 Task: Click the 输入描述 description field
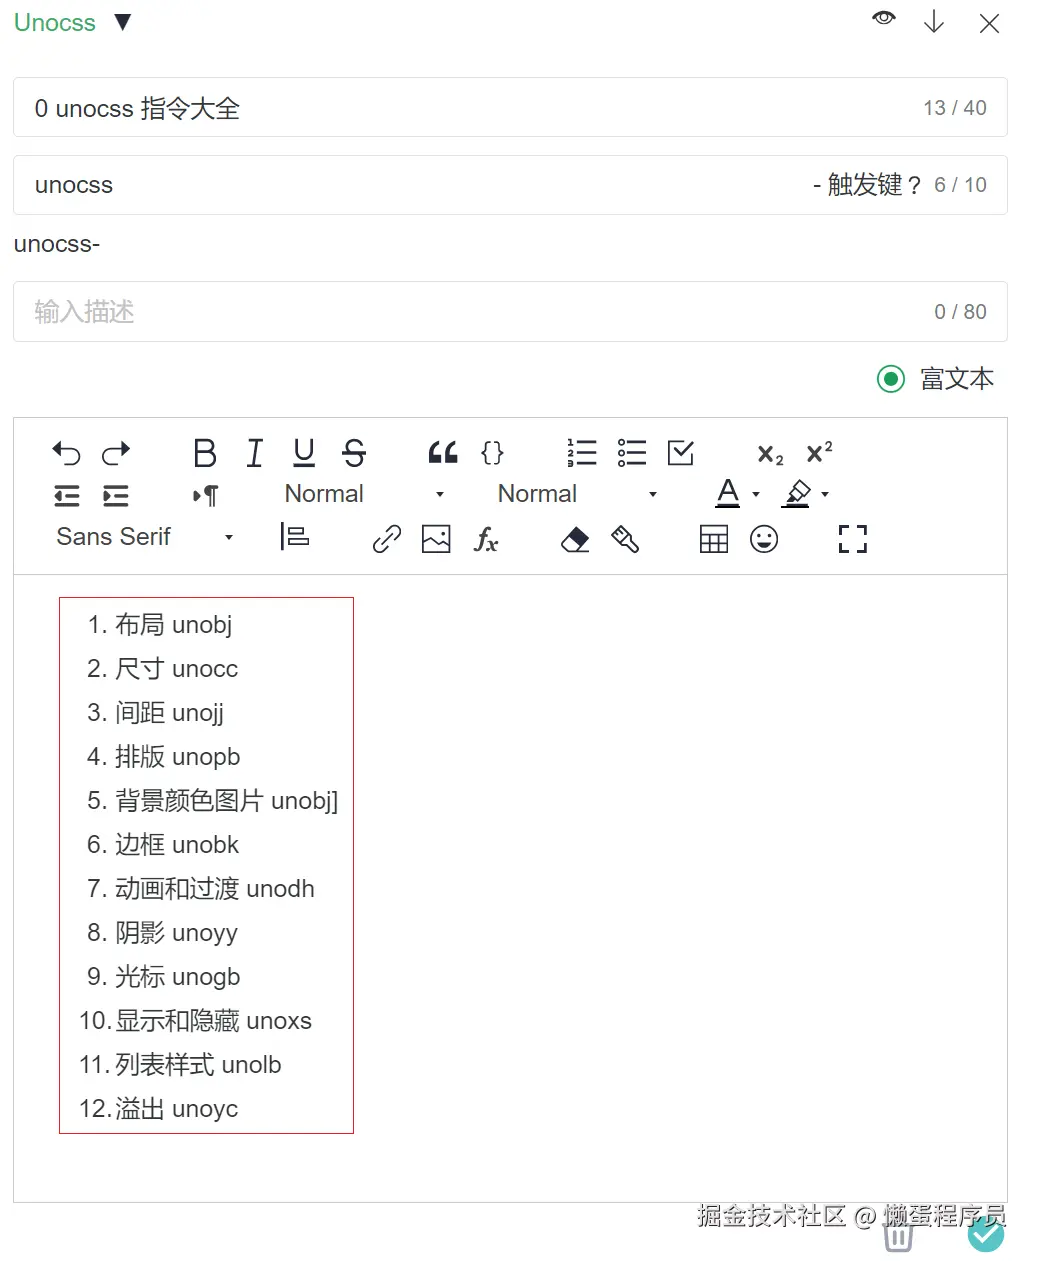(510, 312)
